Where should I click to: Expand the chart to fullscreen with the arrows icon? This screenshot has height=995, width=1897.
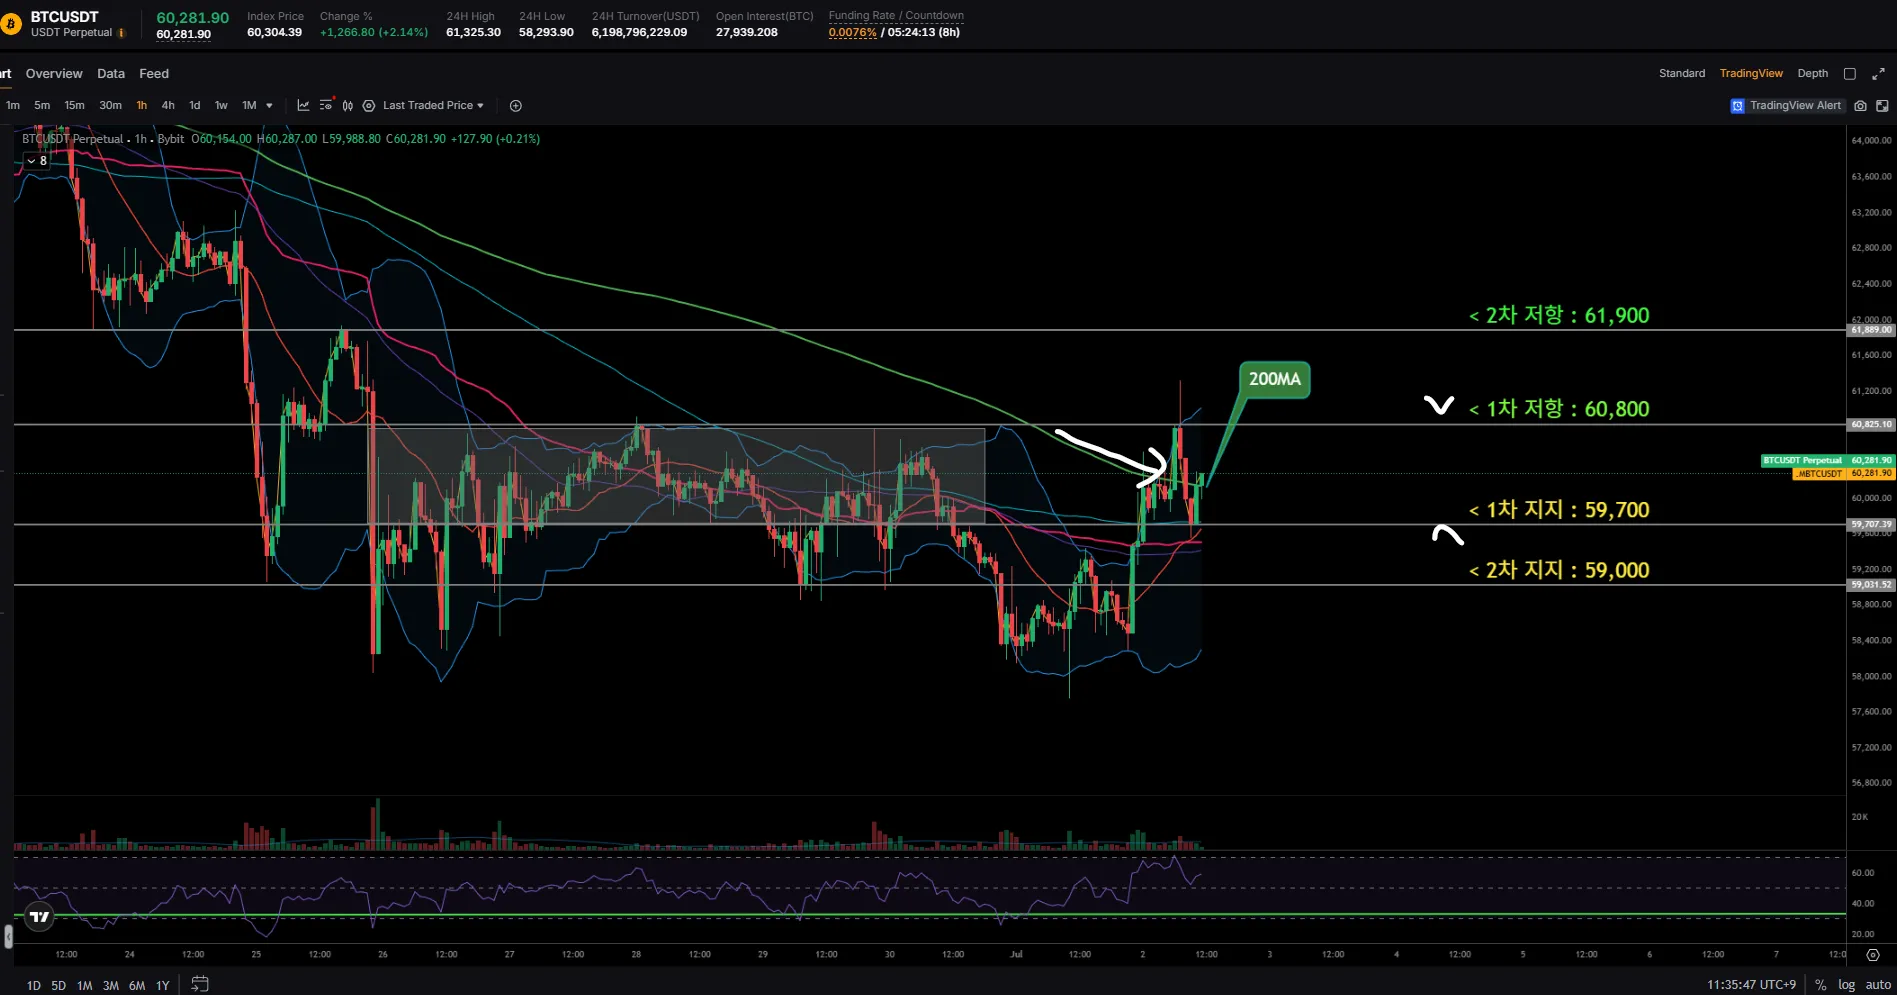pyautogui.click(x=1879, y=74)
